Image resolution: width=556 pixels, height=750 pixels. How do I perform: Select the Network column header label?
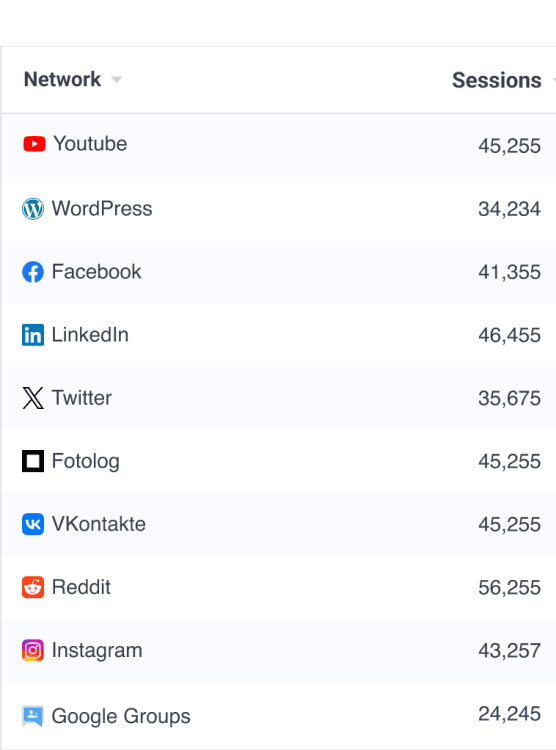click(x=63, y=79)
